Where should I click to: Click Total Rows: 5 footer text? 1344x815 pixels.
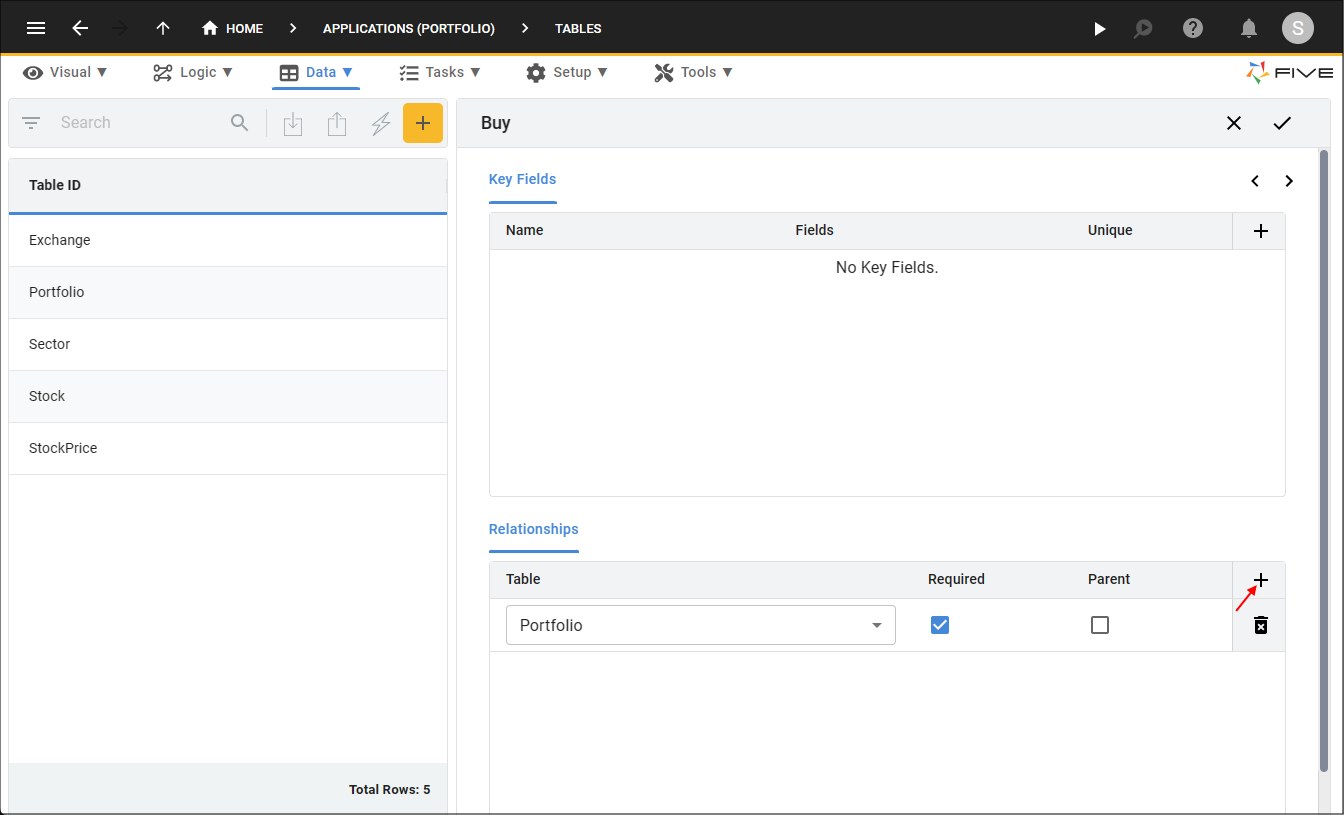pyautogui.click(x=389, y=789)
